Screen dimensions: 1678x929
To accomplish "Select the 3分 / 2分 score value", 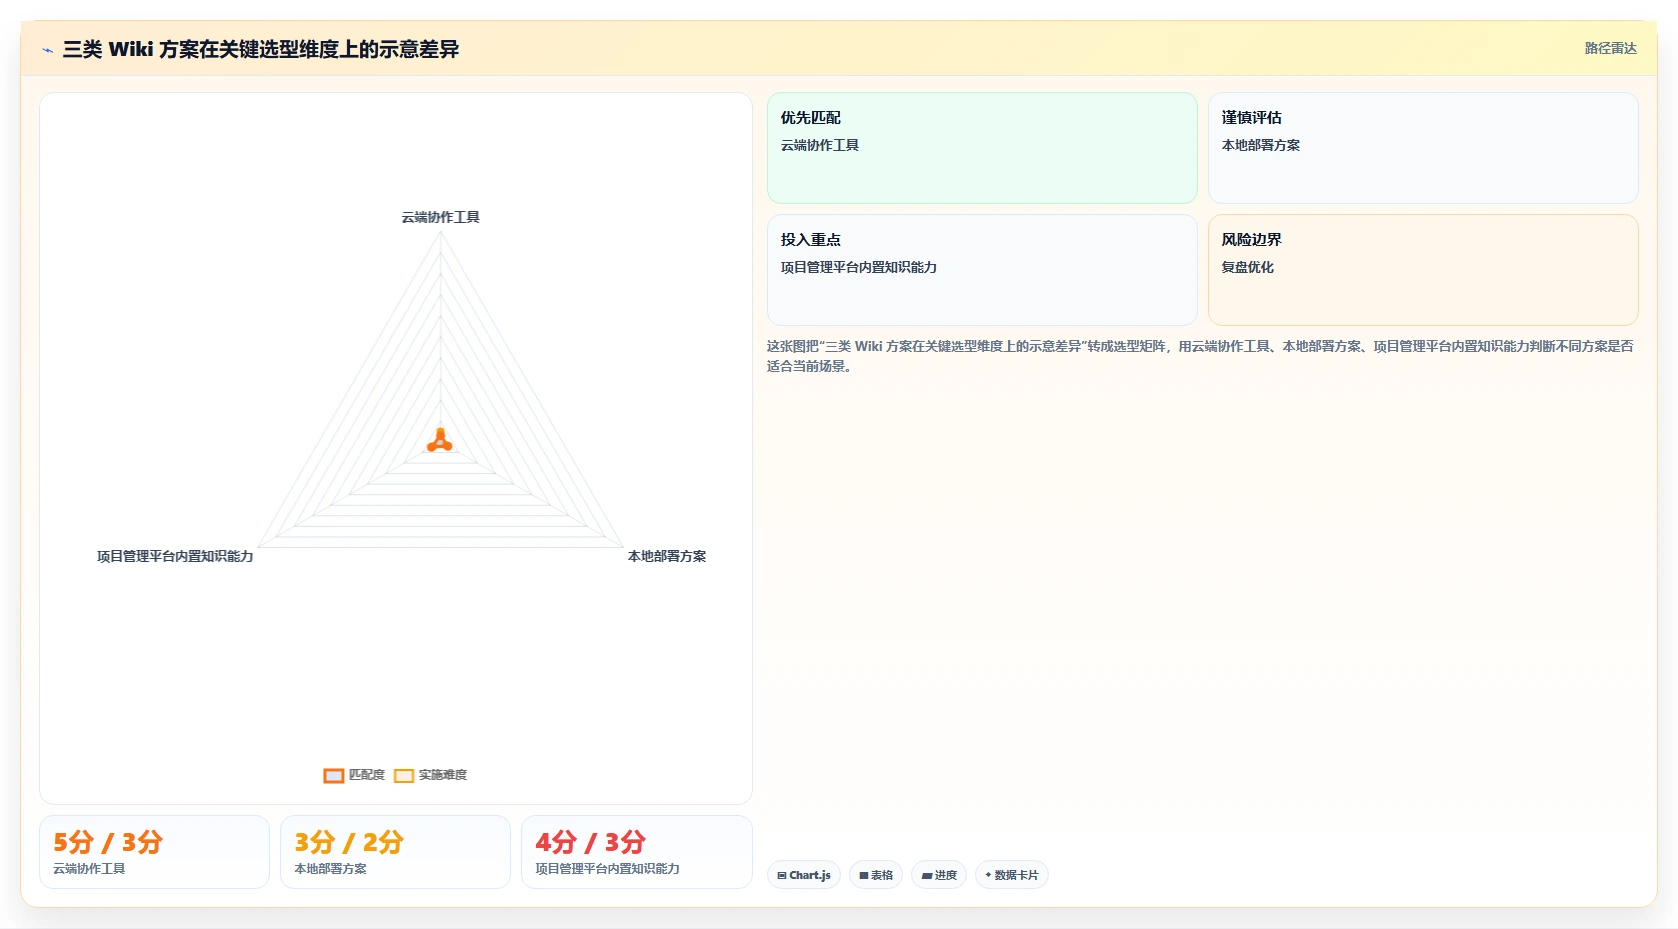I will point(349,842).
